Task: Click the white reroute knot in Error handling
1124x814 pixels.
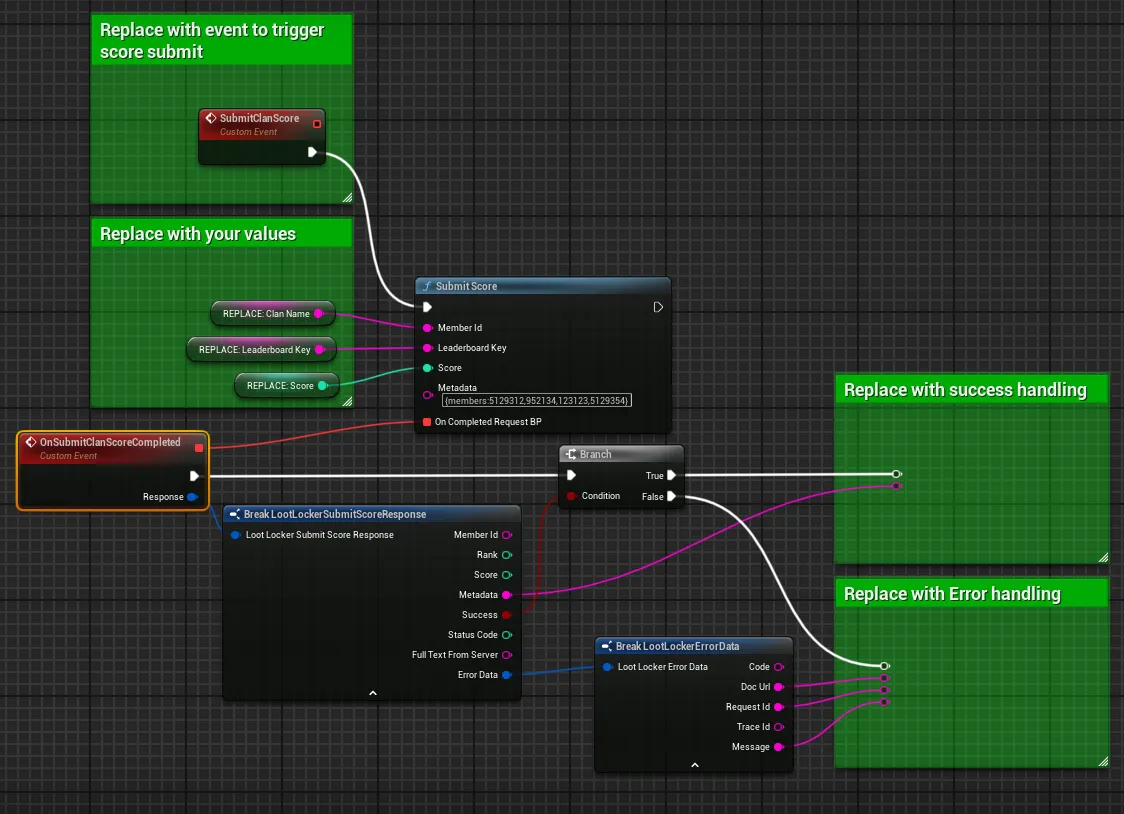Action: pos(885,666)
